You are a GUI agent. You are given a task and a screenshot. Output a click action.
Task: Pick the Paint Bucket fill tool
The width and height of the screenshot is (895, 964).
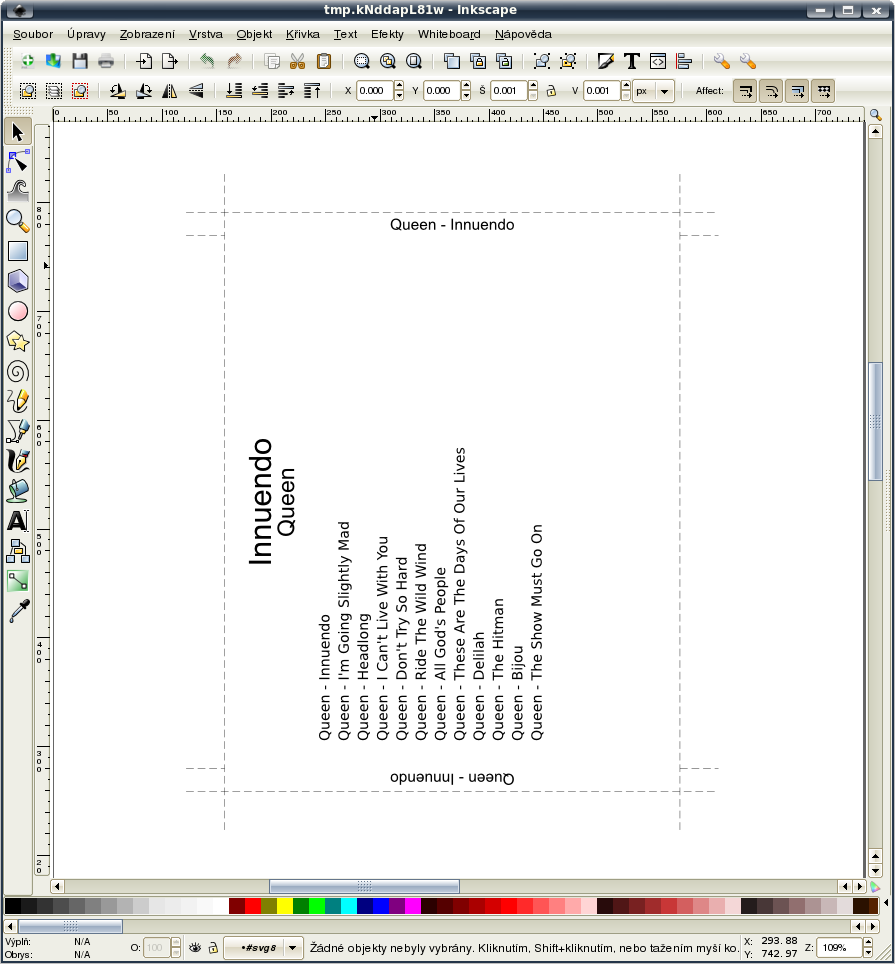point(18,491)
